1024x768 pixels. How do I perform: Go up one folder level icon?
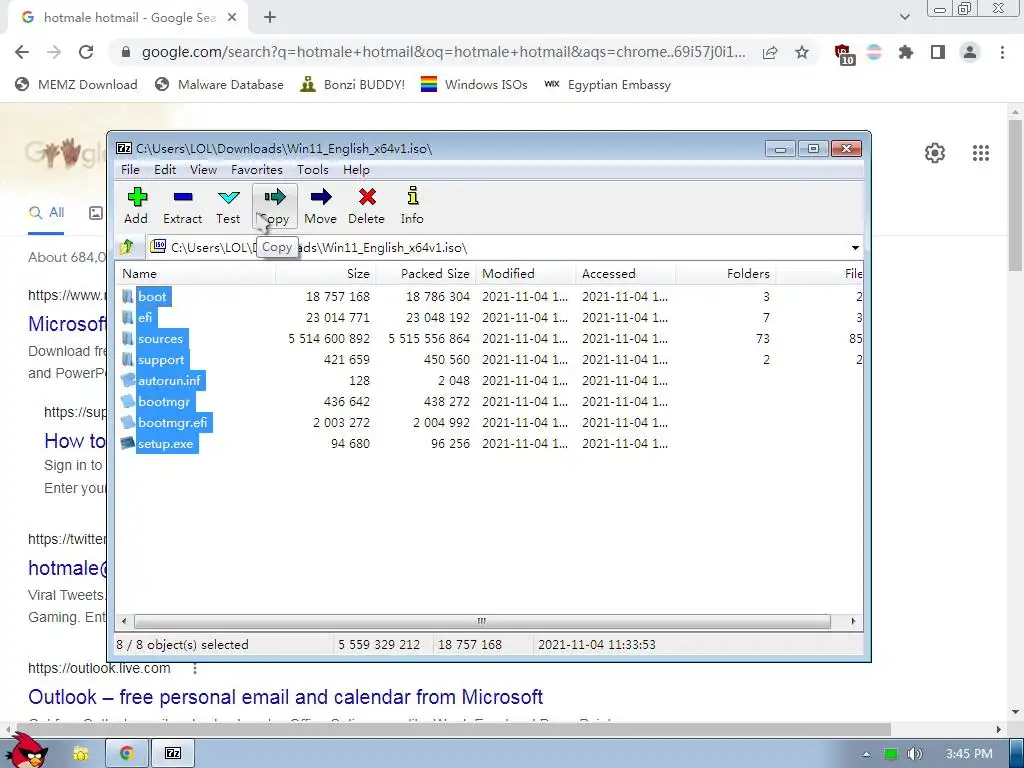click(x=127, y=247)
